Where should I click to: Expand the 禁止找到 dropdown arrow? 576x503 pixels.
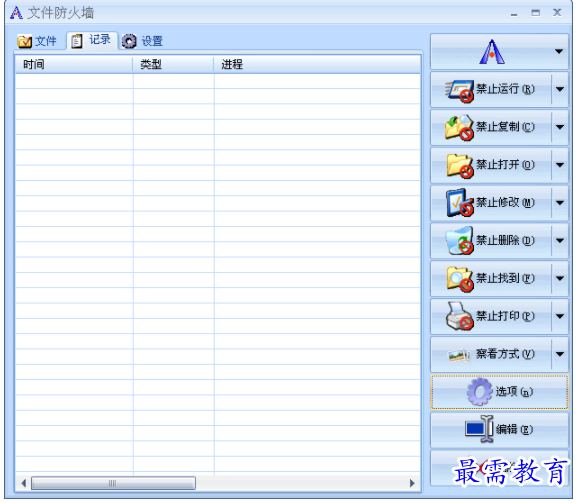point(560,279)
